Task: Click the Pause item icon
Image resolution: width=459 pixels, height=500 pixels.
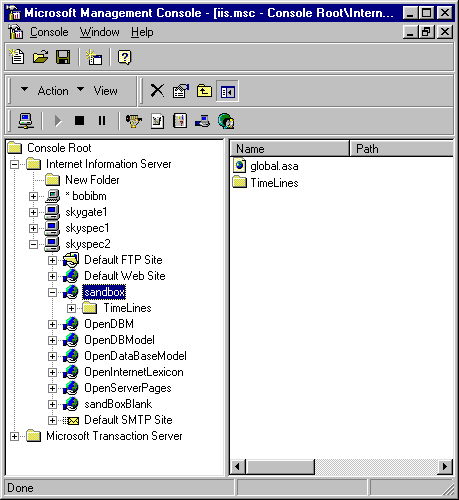Action: click(102, 120)
